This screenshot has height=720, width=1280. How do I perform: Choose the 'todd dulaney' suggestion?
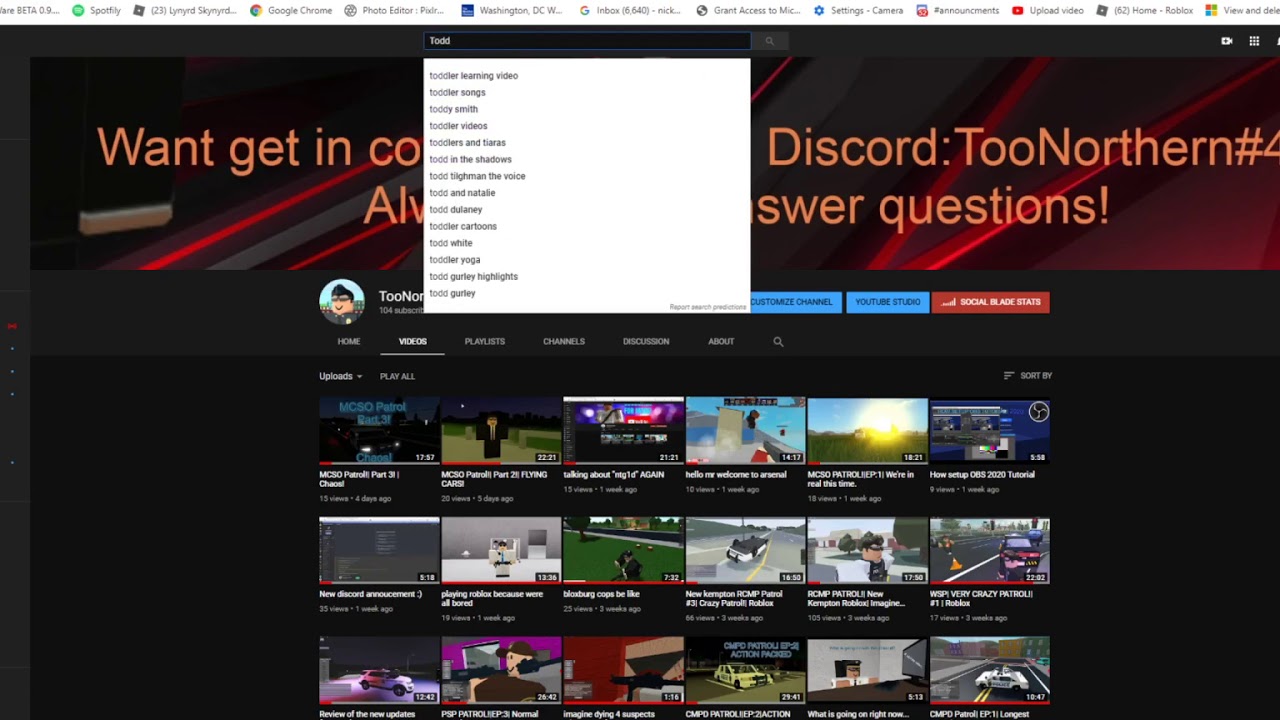(x=587, y=210)
